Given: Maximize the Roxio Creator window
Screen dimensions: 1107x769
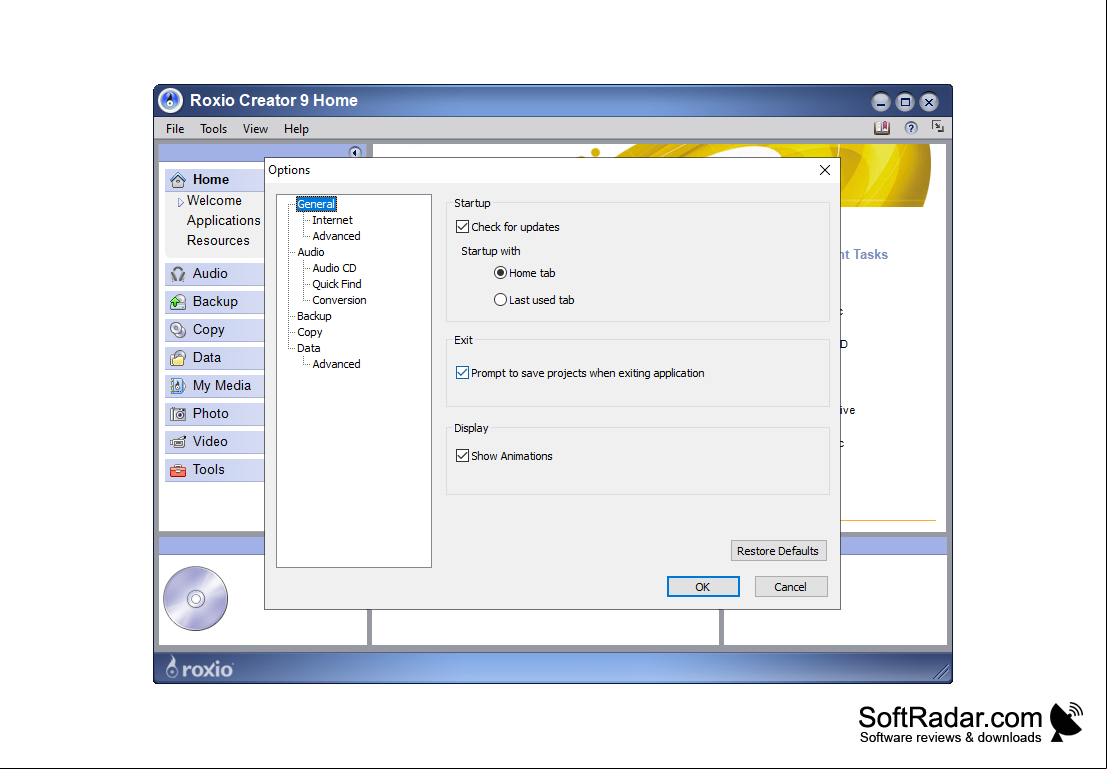Looking at the screenshot, I should point(905,102).
